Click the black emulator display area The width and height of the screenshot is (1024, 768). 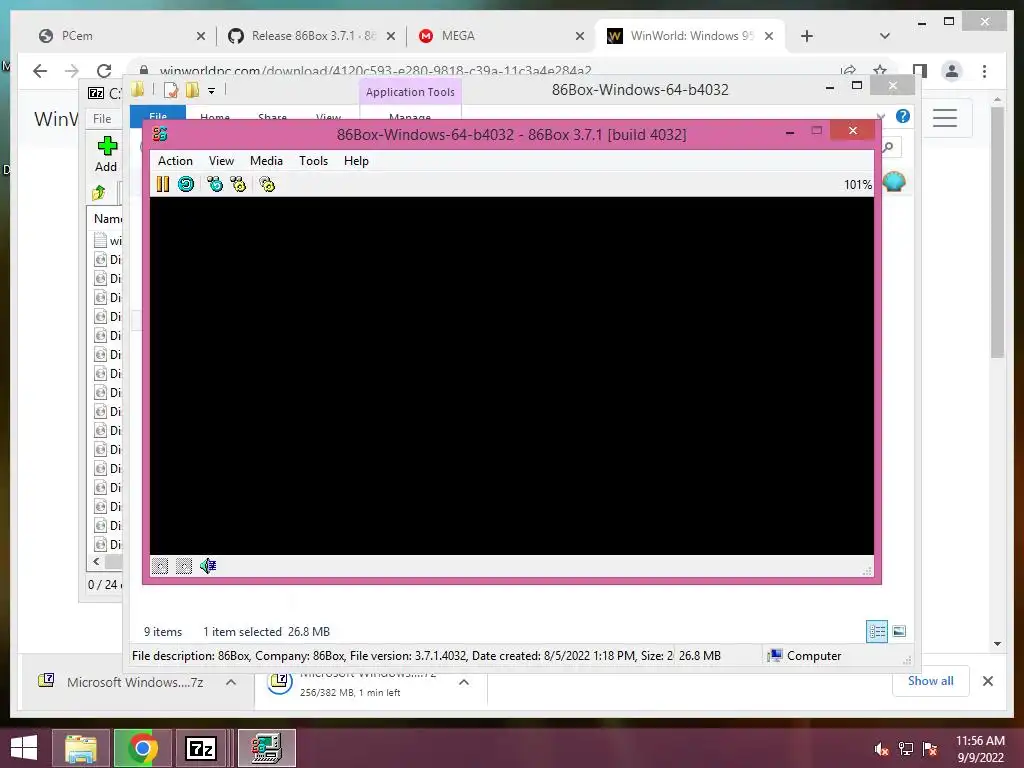tap(512, 376)
